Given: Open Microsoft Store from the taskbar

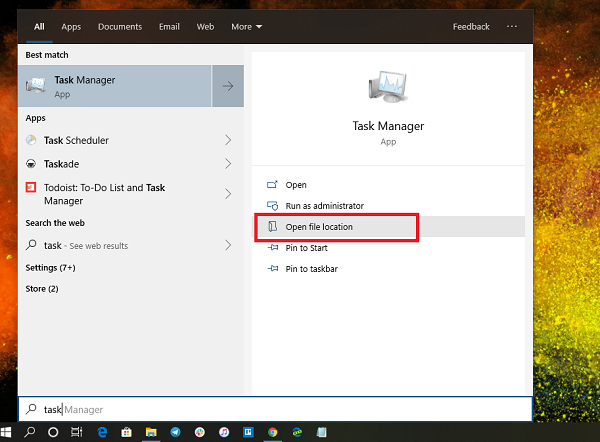Looking at the screenshot, I should (x=126, y=432).
